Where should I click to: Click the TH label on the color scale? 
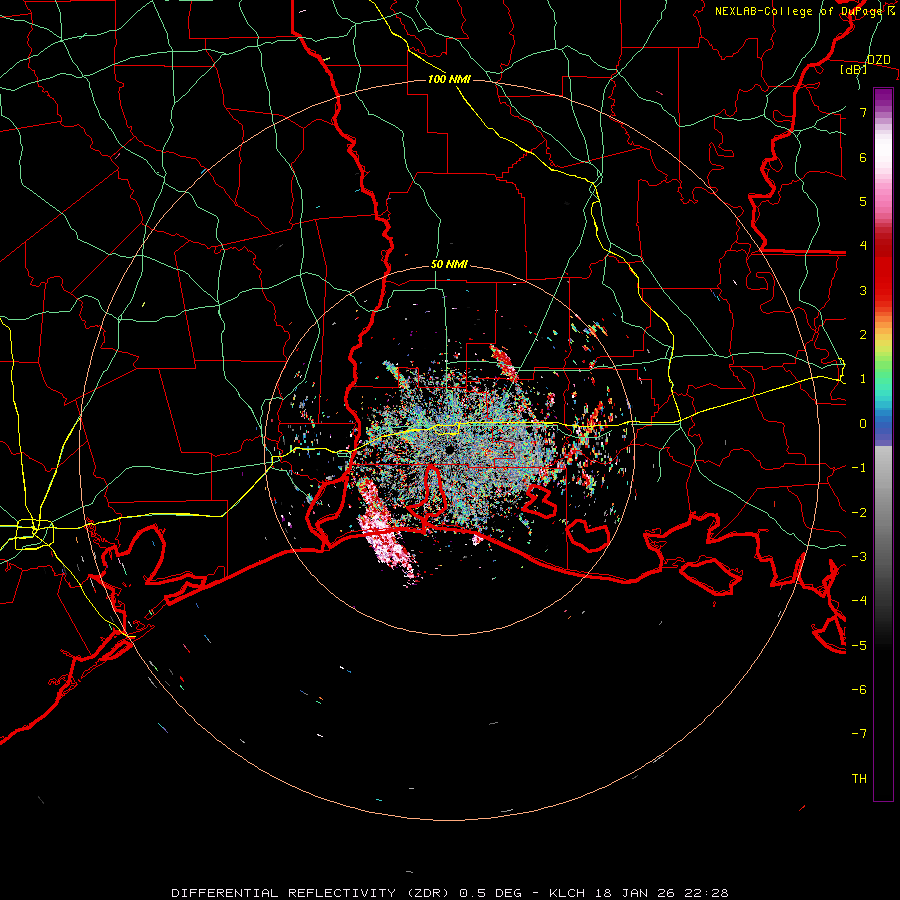tap(859, 779)
